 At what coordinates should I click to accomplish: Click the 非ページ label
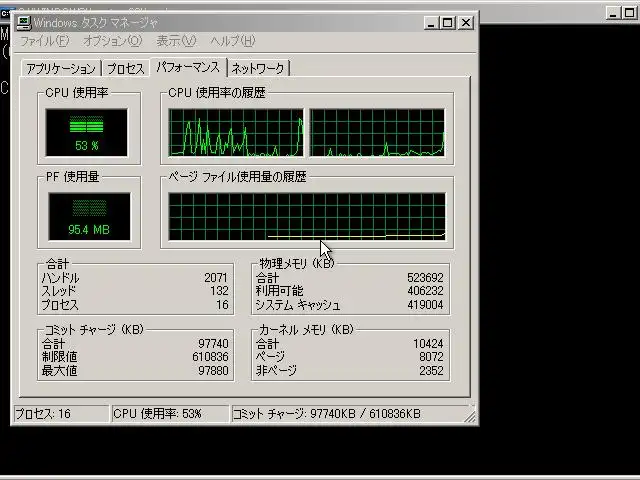point(276,371)
